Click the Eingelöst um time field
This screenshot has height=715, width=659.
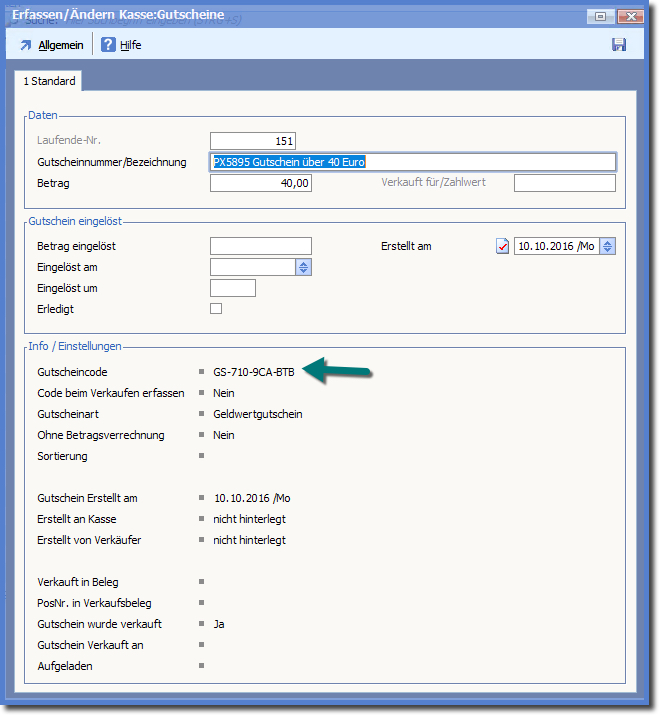(233, 288)
